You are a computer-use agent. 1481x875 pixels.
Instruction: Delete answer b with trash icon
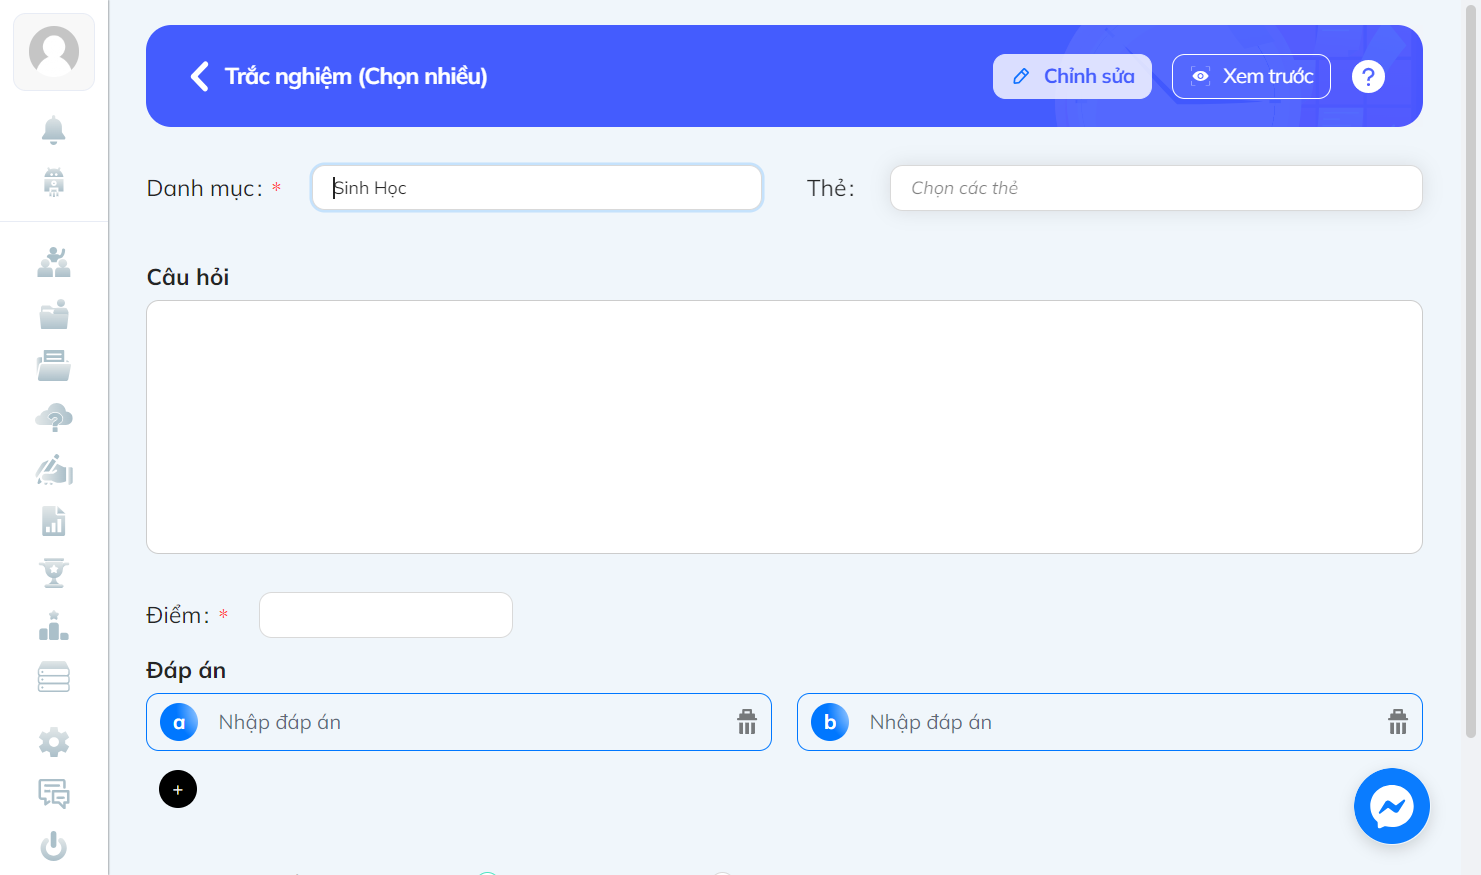[1398, 722]
